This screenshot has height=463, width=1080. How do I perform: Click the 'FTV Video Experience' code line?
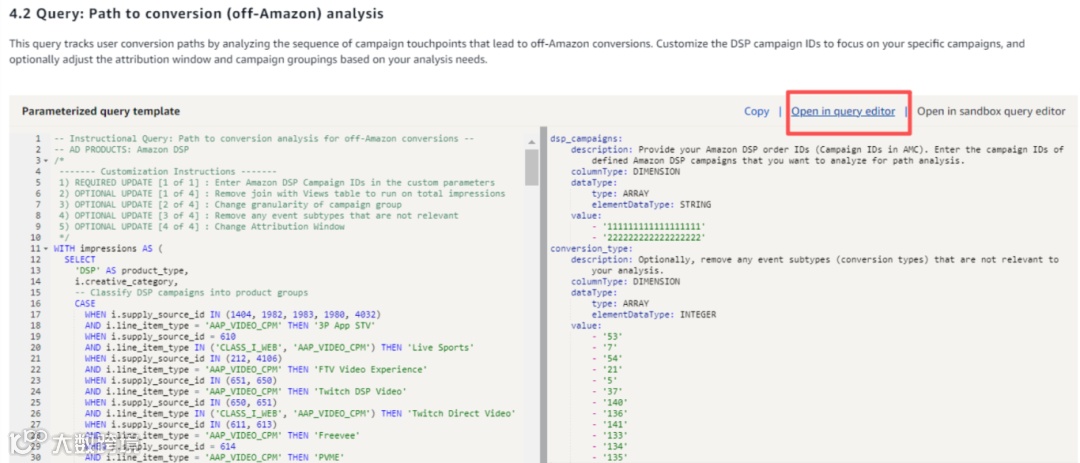click(256, 370)
